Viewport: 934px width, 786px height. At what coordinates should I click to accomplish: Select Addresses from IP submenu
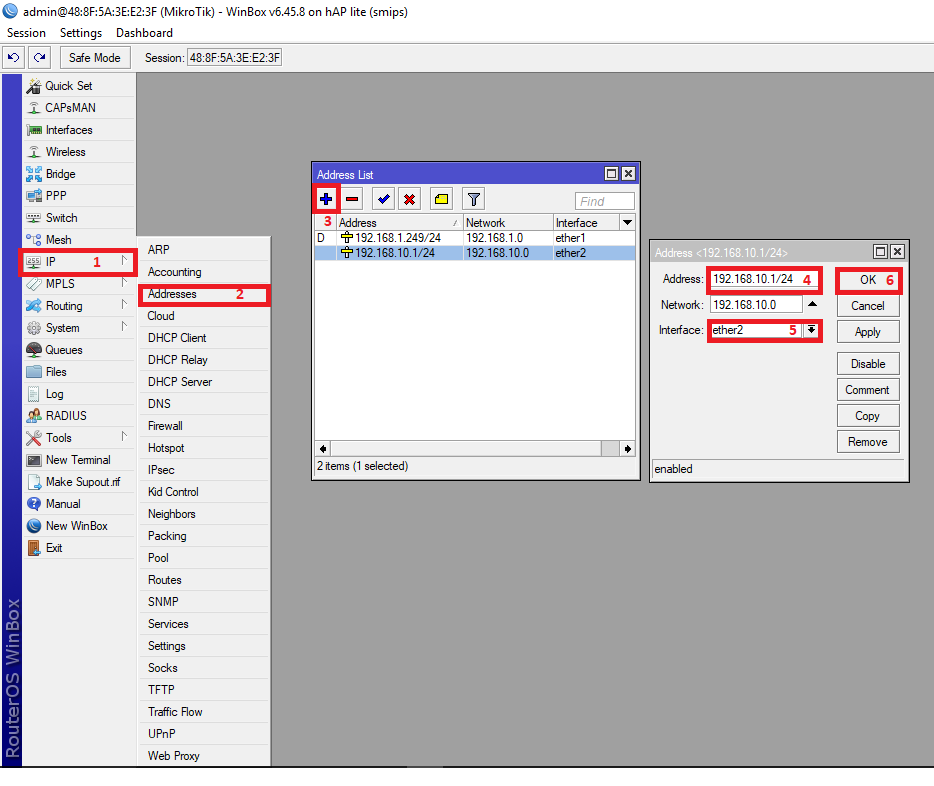pyautogui.click(x=204, y=294)
